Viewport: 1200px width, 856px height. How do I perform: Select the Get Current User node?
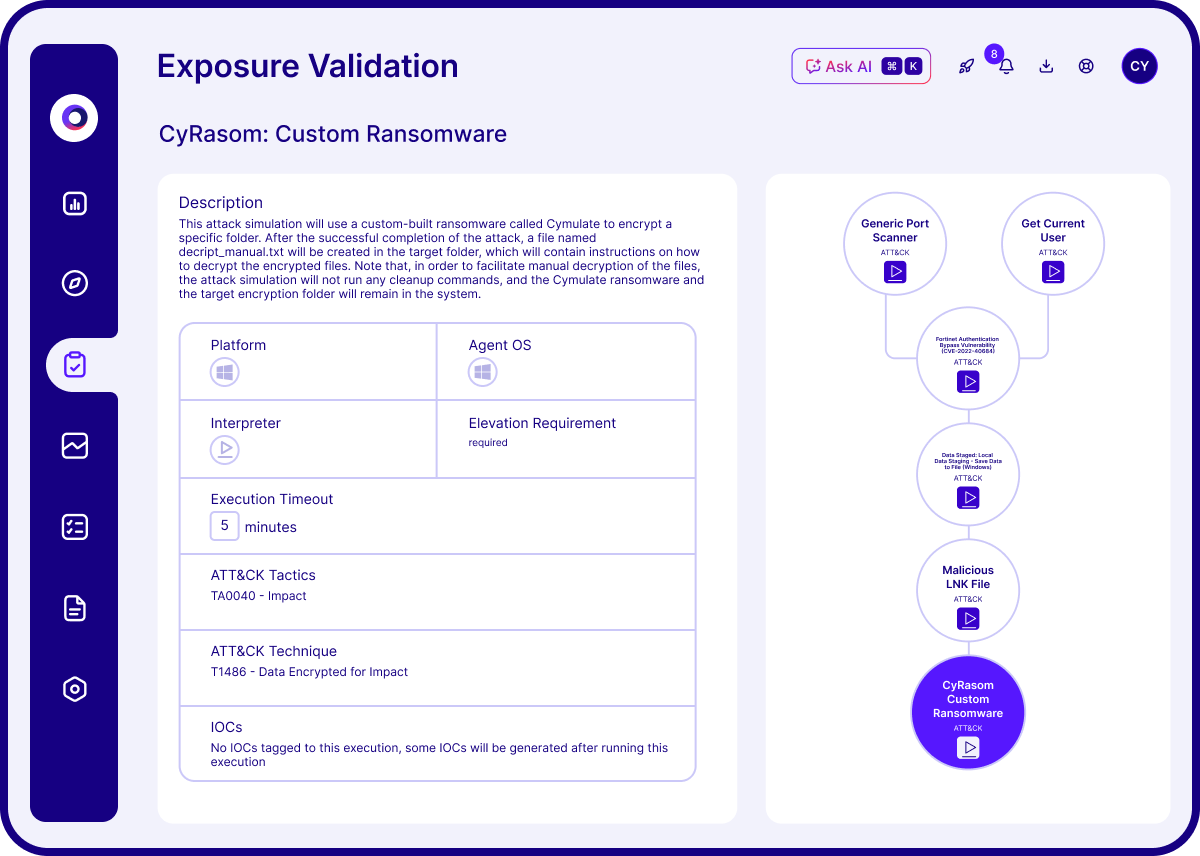[x=1053, y=244]
